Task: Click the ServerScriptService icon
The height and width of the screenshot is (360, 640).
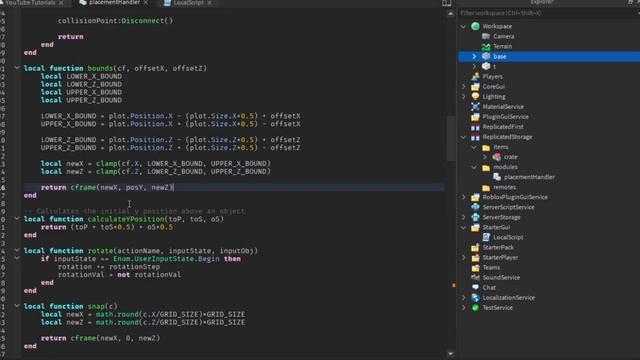Action: pos(475,207)
